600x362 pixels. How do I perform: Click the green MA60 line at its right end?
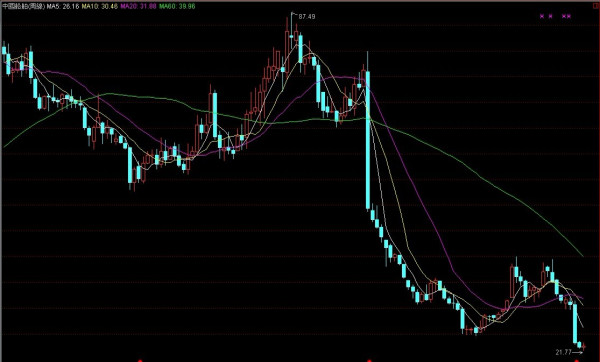(x=582, y=254)
